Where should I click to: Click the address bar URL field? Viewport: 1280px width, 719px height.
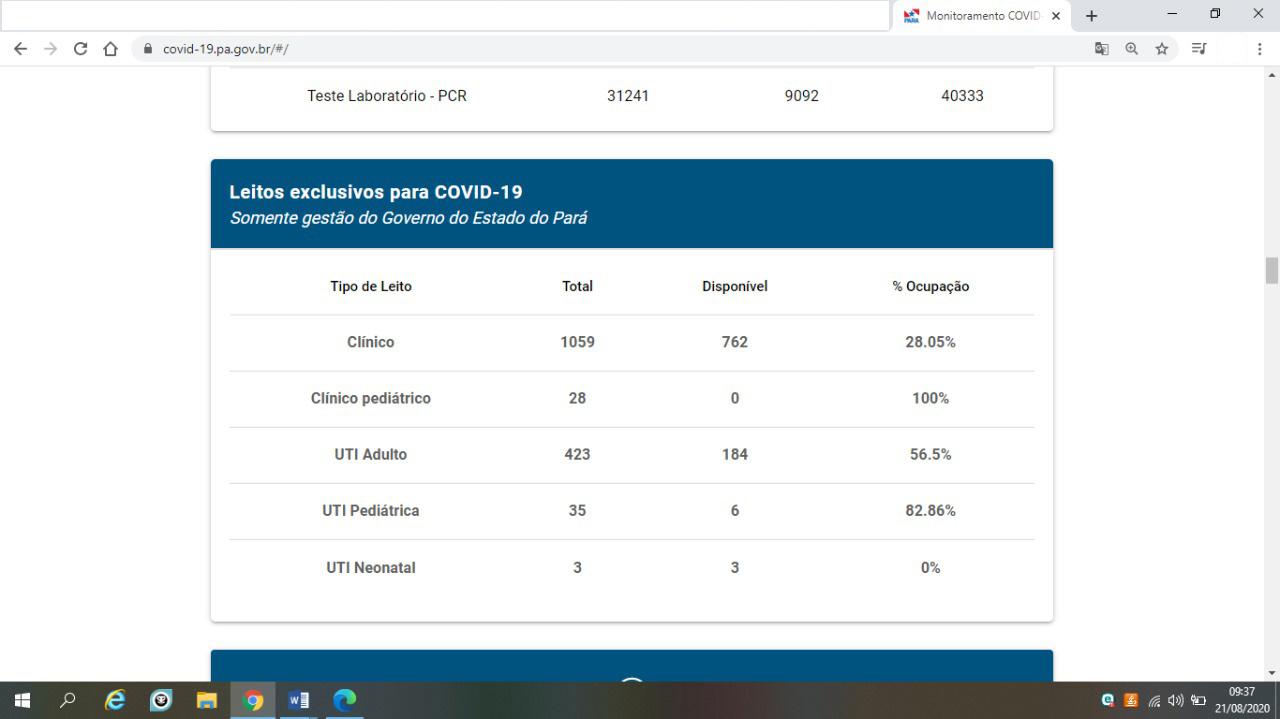[x=600, y=48]
